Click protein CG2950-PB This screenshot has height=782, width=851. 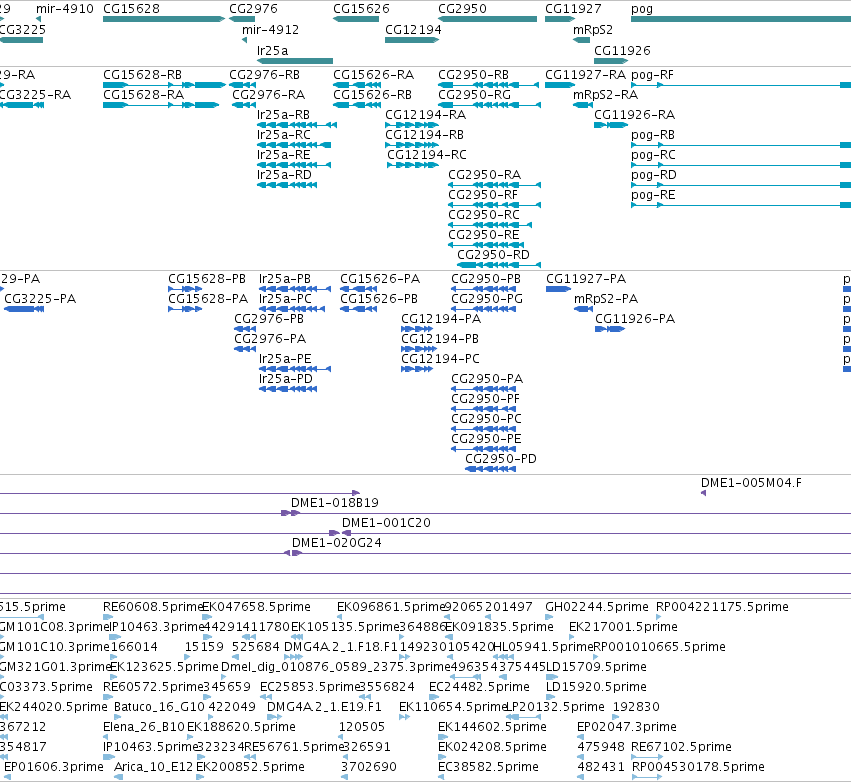pos(484,289)
